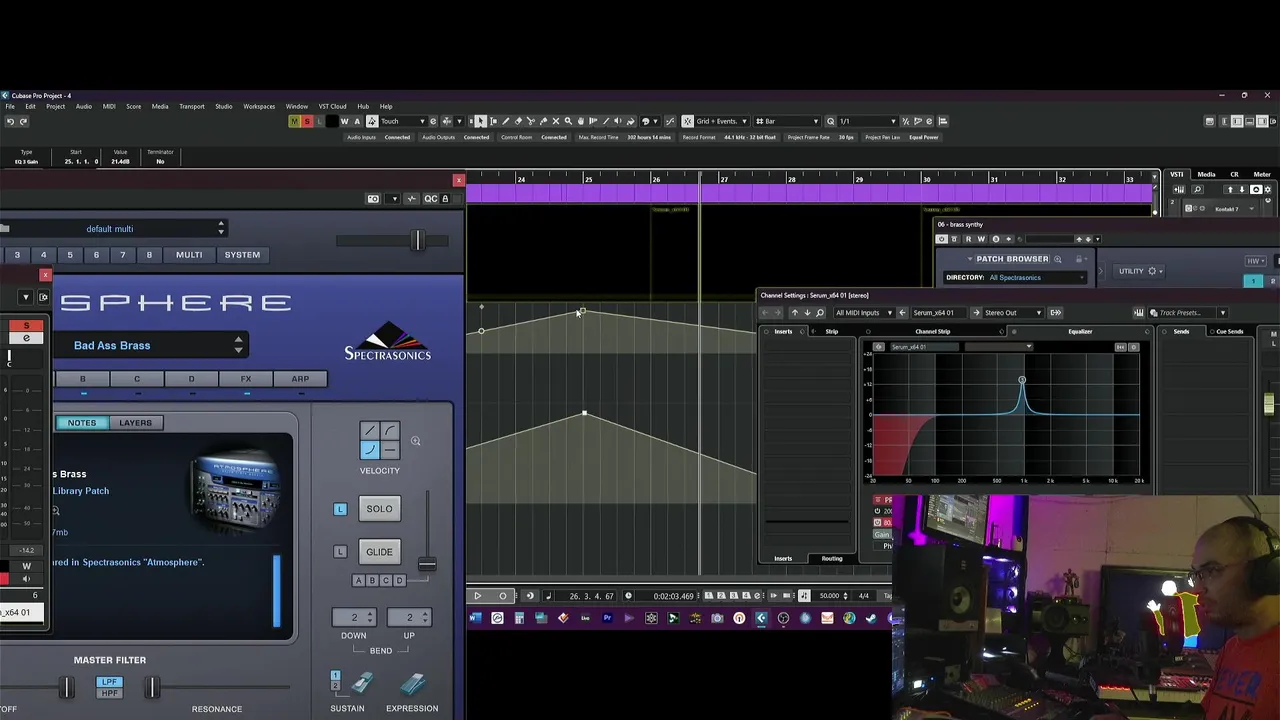Click the magnifier icon beside velocity curves
The image size is (1280, 720).
(415, 441)
